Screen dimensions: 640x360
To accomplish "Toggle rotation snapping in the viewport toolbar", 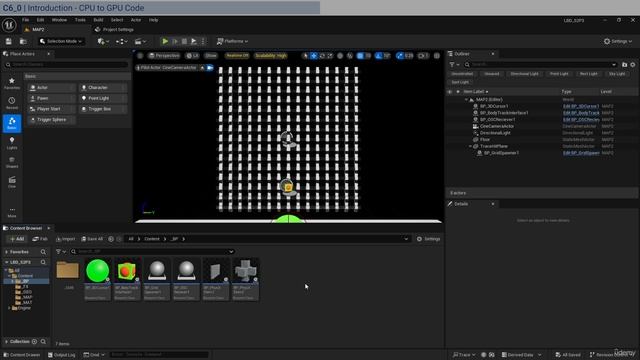I will click(379, 56).
